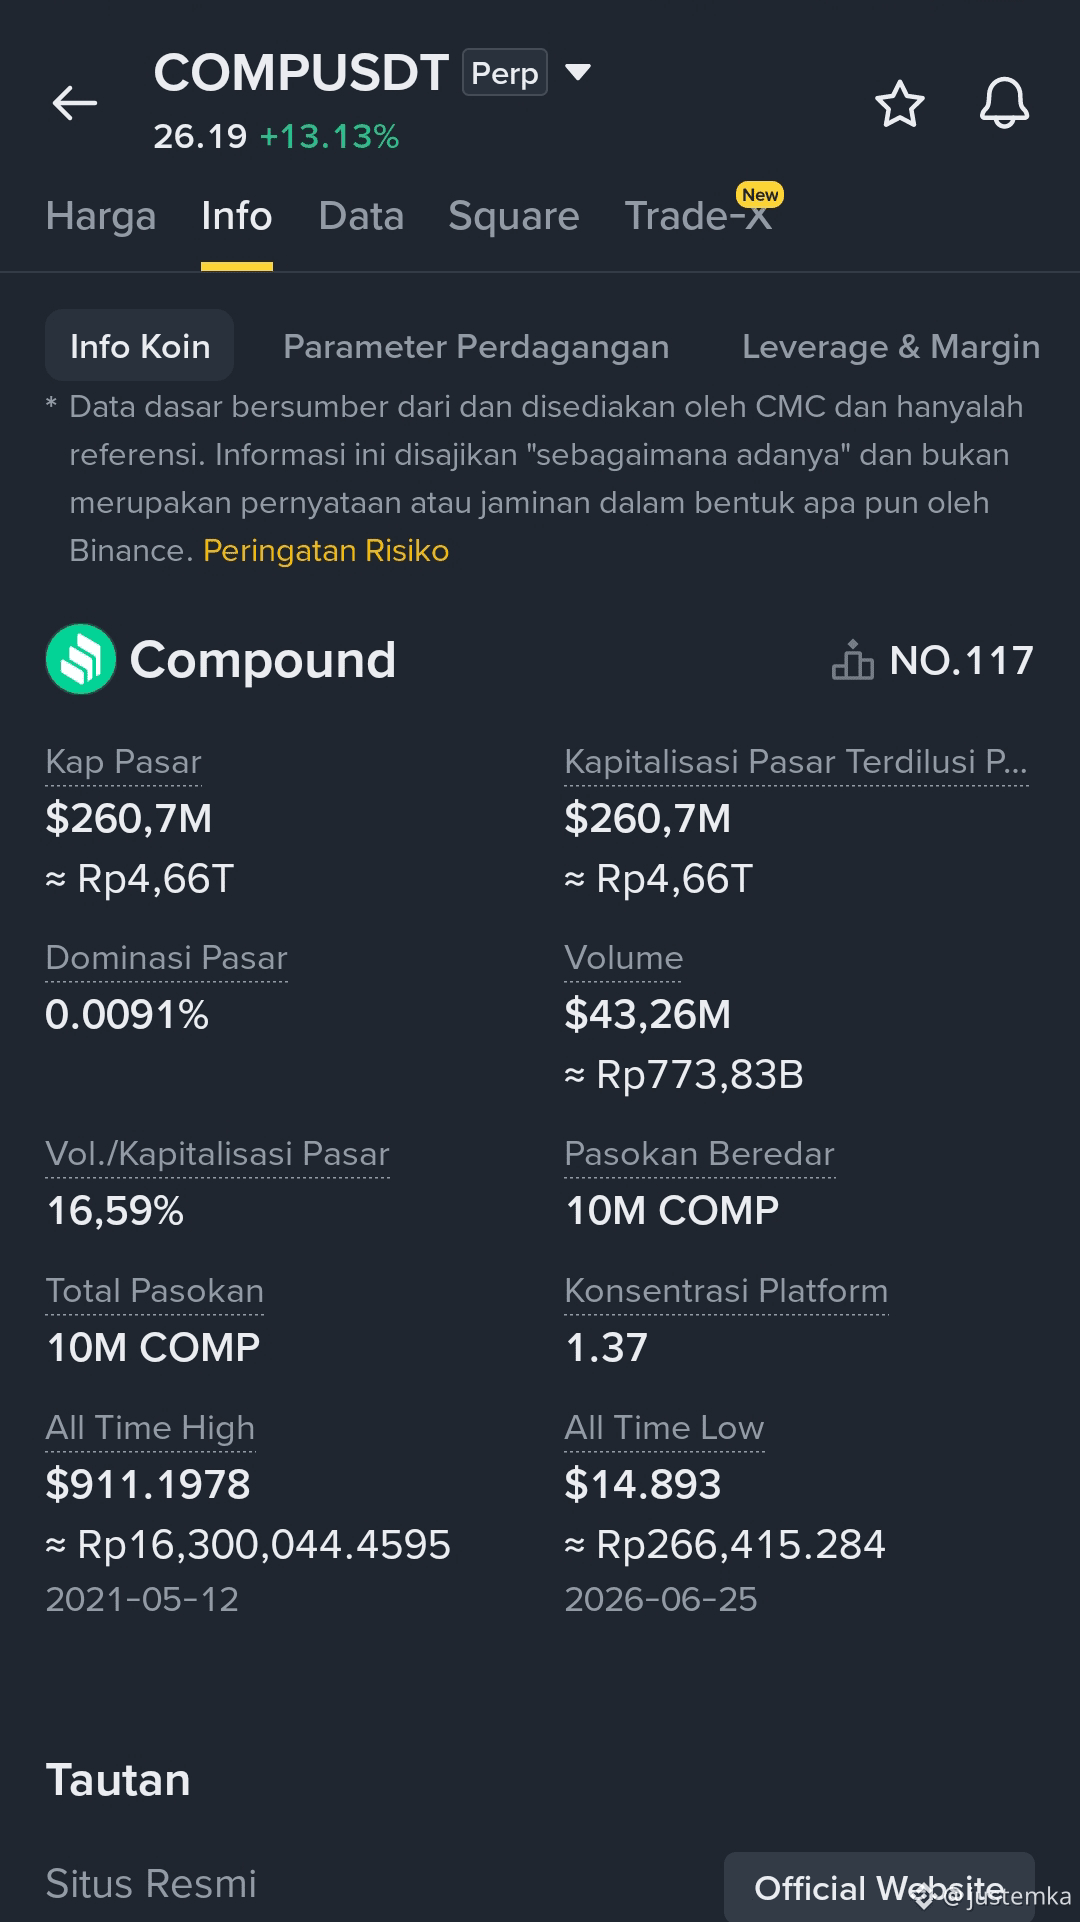This screenshot has width=1080, height=1922.
Task: Expand the COMPUSDT pair dropdown arrow
Action: pyautogui.click(x=578, y=72)
